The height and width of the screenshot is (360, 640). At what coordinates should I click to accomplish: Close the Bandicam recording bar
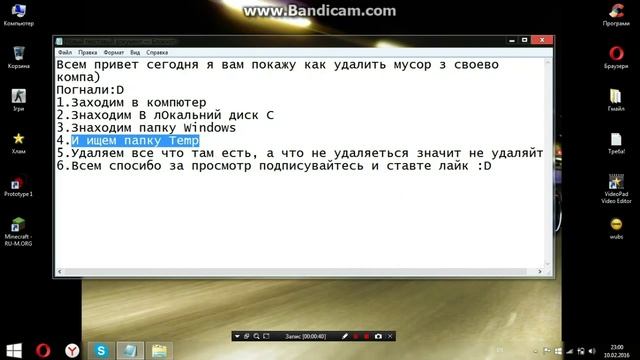point(390,336)
